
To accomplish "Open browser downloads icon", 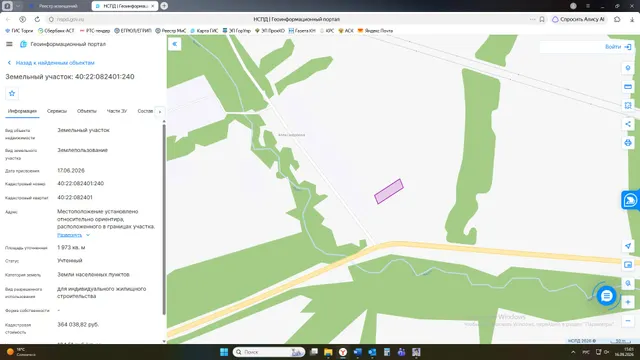I will coord(632,19).
